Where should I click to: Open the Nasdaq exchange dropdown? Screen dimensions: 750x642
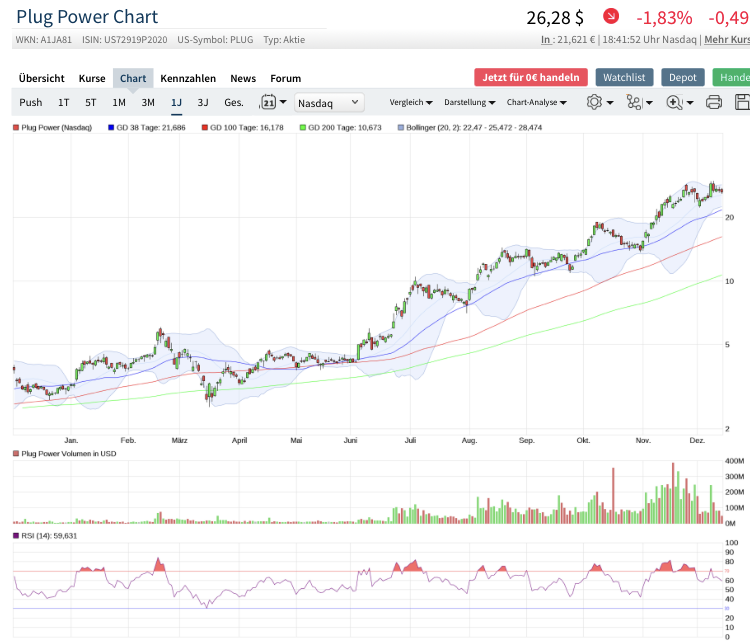(329, 102)
